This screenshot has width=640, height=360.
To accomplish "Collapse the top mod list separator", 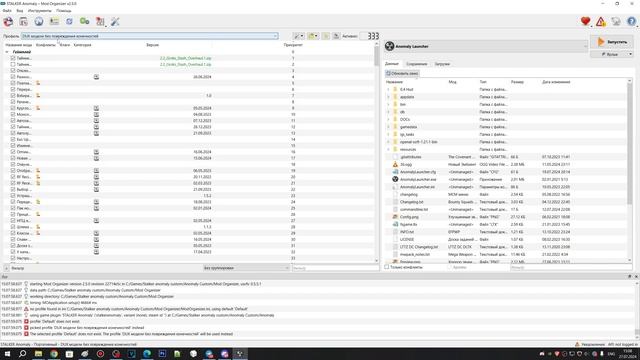I will [x=7, y=52].
